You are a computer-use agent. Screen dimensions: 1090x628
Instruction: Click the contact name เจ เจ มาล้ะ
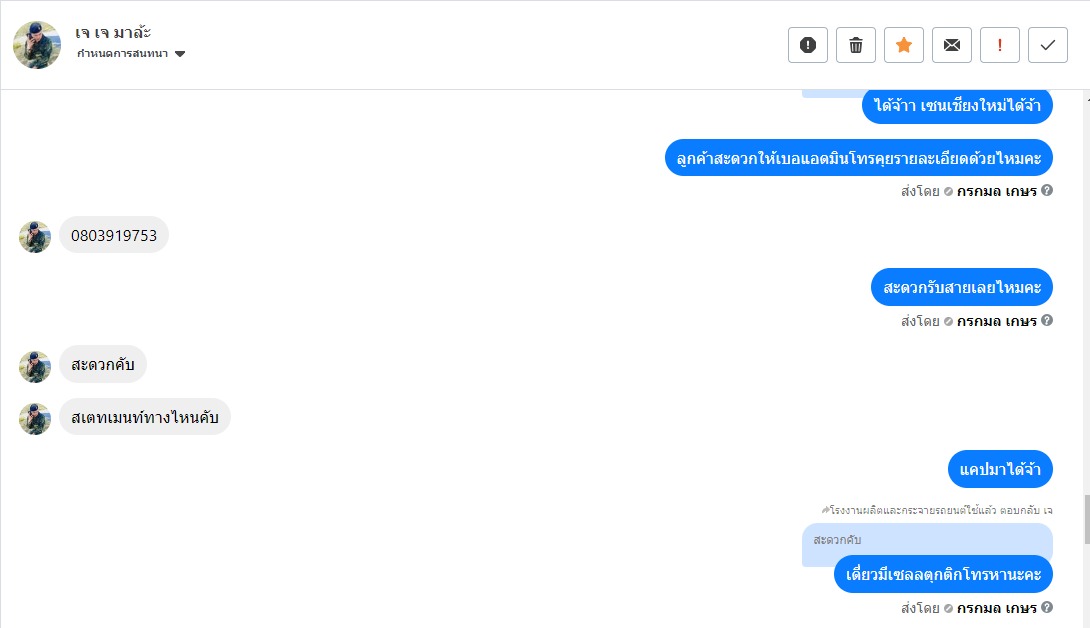click(x=113, y=32)
